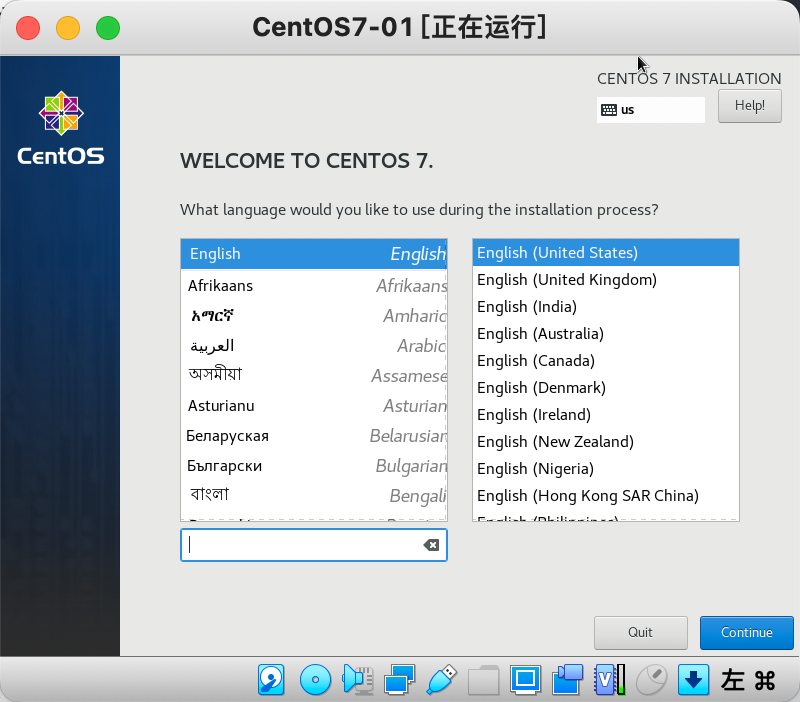Open the optical disc status icon
This screenshot has height=702, width=800.
click(x=315, y=680)
